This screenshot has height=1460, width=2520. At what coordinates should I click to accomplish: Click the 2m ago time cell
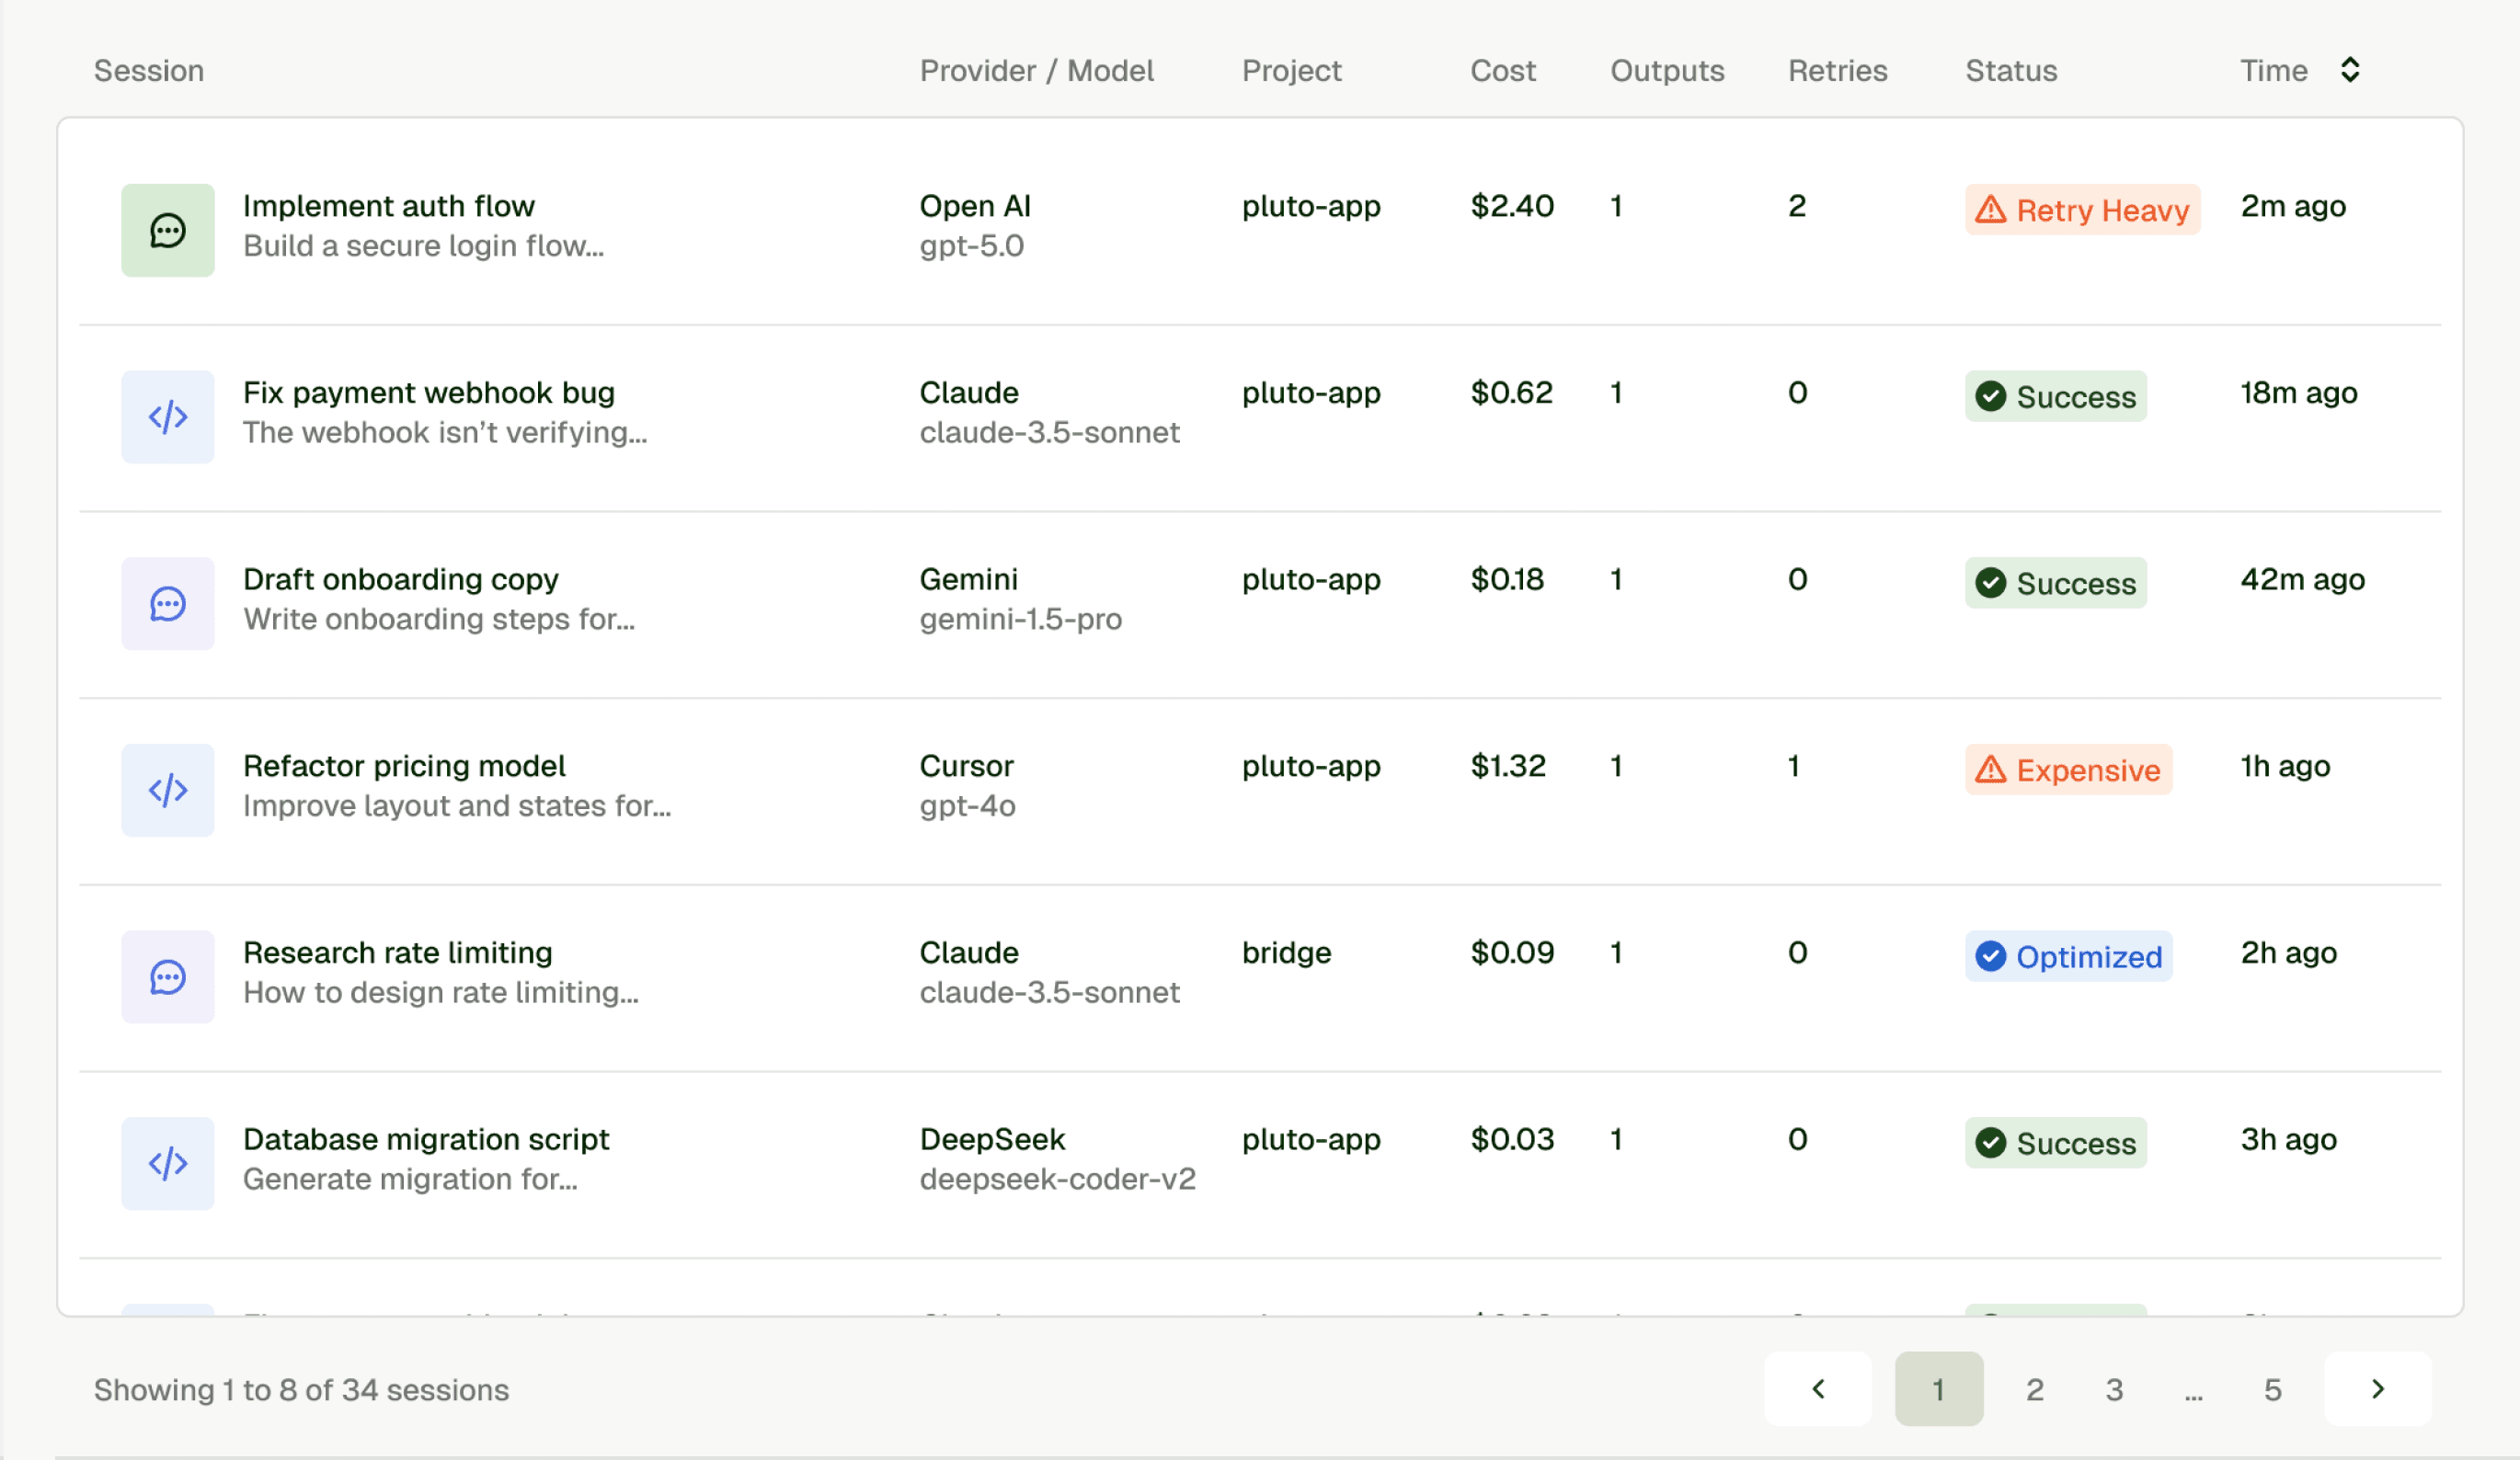(x=2293, y=207)
